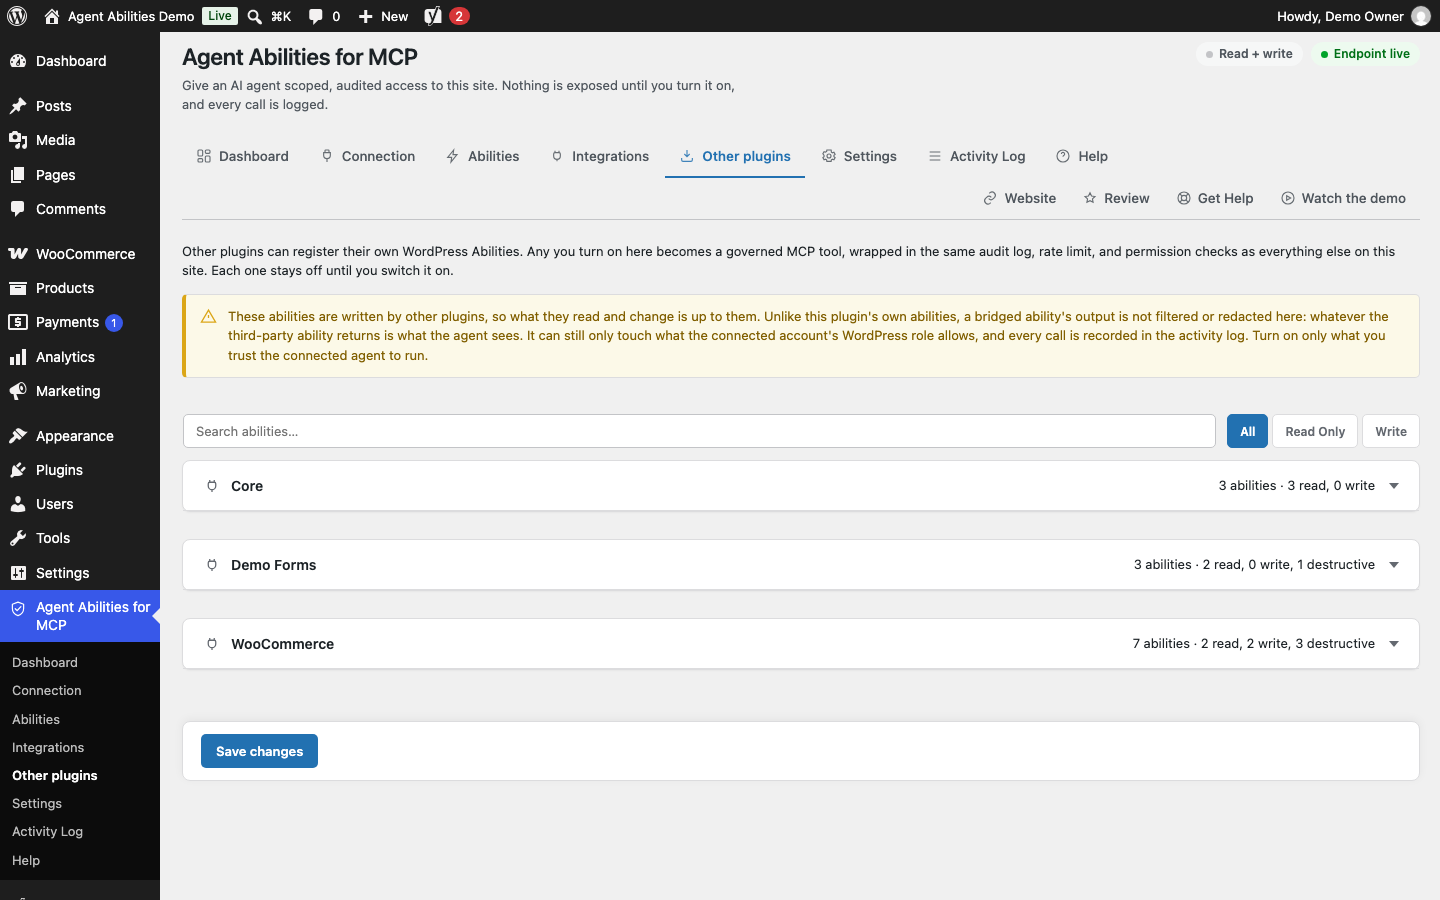This screenshot has height=900, width=1440.
Task: Click the Tools wrench icon
Action: point(18,538)
